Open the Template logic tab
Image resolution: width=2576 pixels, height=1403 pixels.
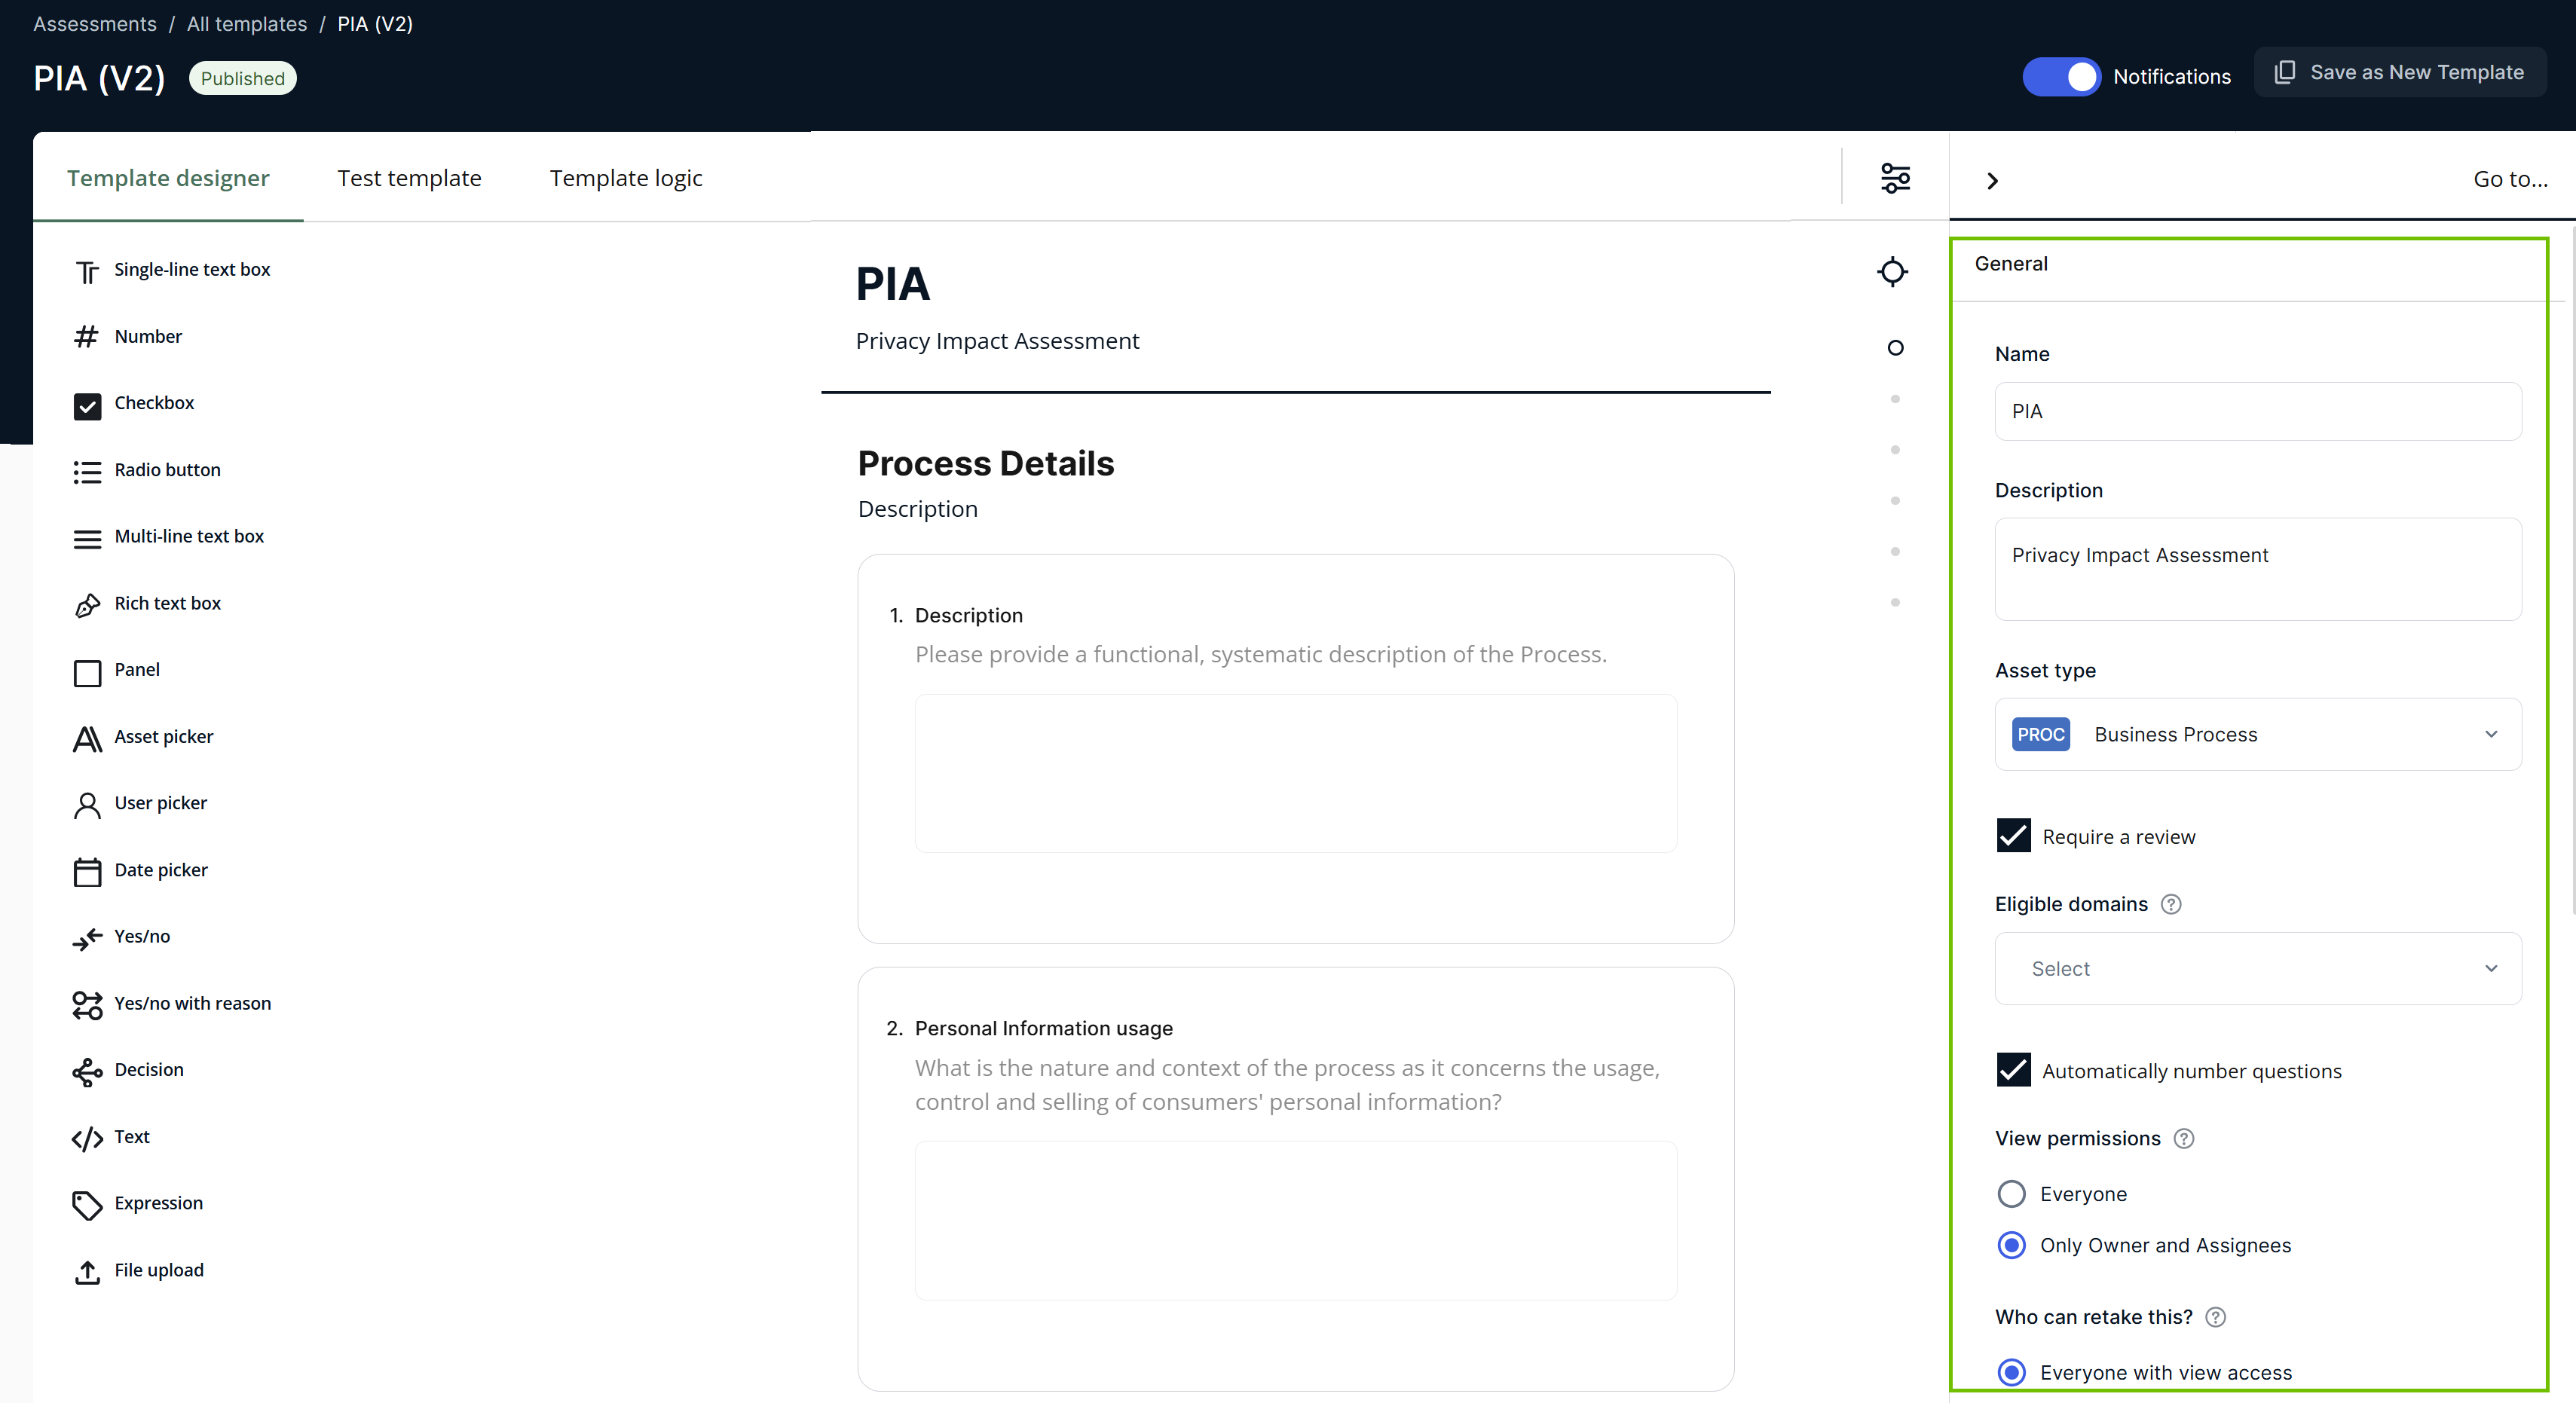click(626, 177)
